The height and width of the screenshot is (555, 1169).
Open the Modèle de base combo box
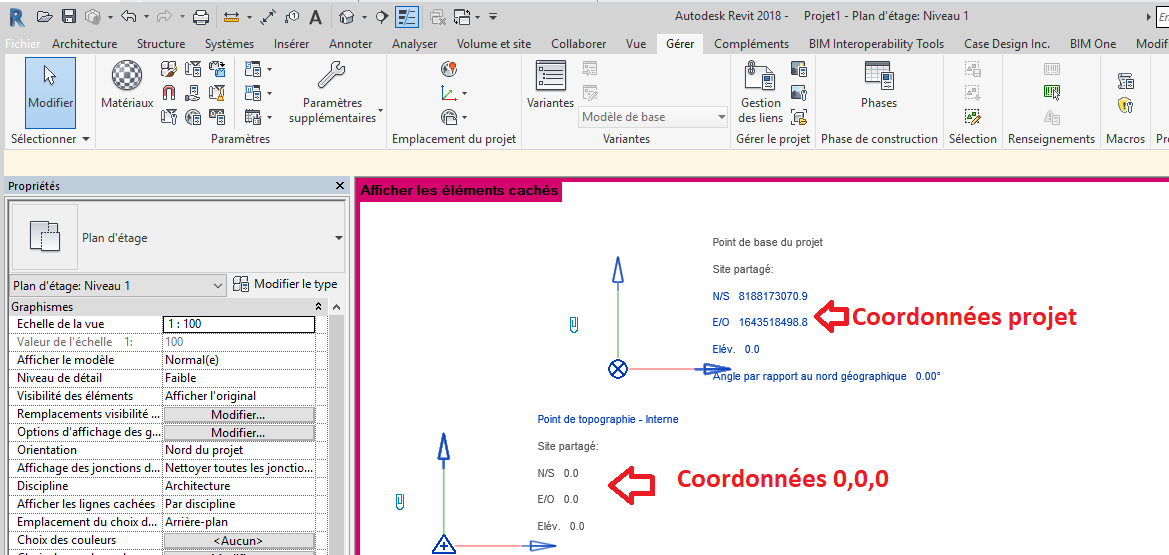(x=653, y=117)
